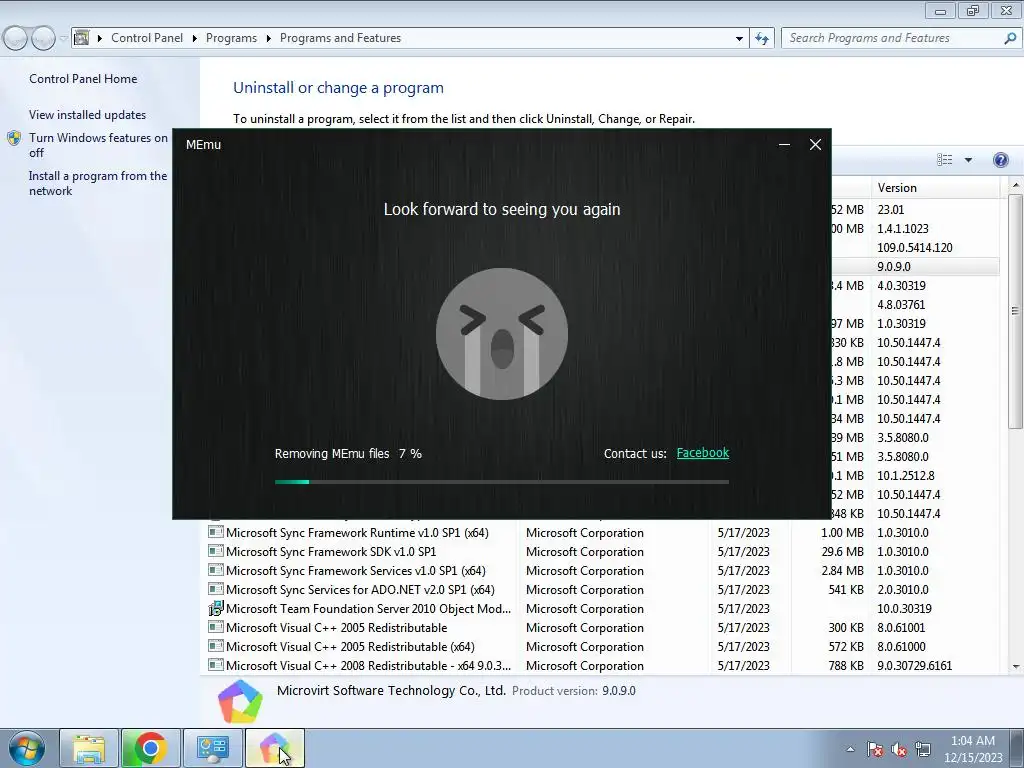Click the vertical scrollbar thumb

pos(1016,312)
